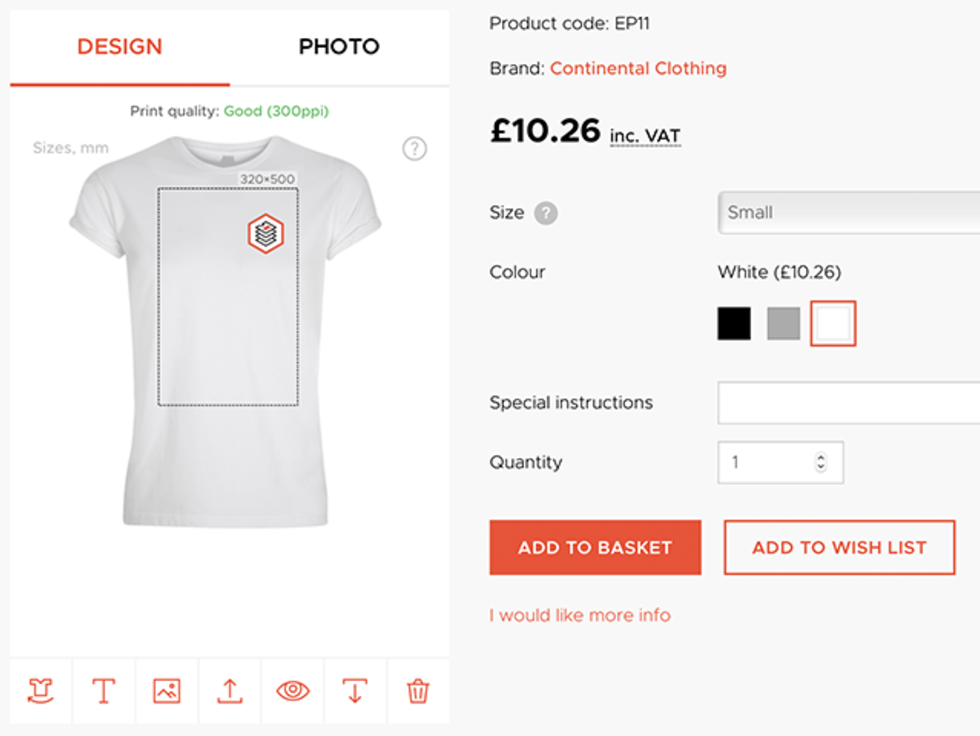Preview the design with the eye icon
This screenshot has width=980, height=736.
(292, 690)
